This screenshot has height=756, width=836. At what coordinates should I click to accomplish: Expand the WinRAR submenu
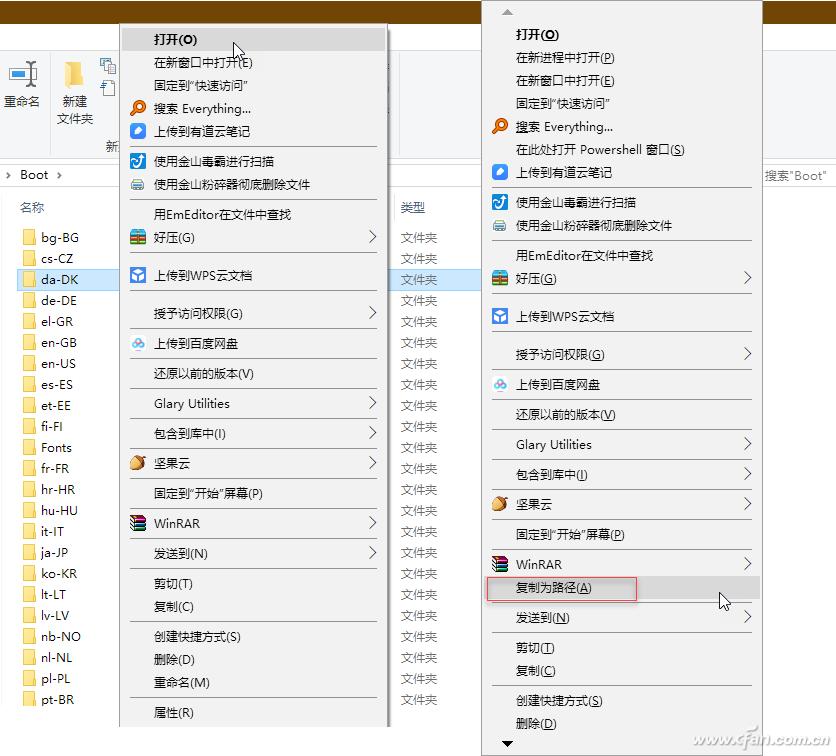(185, 524)
